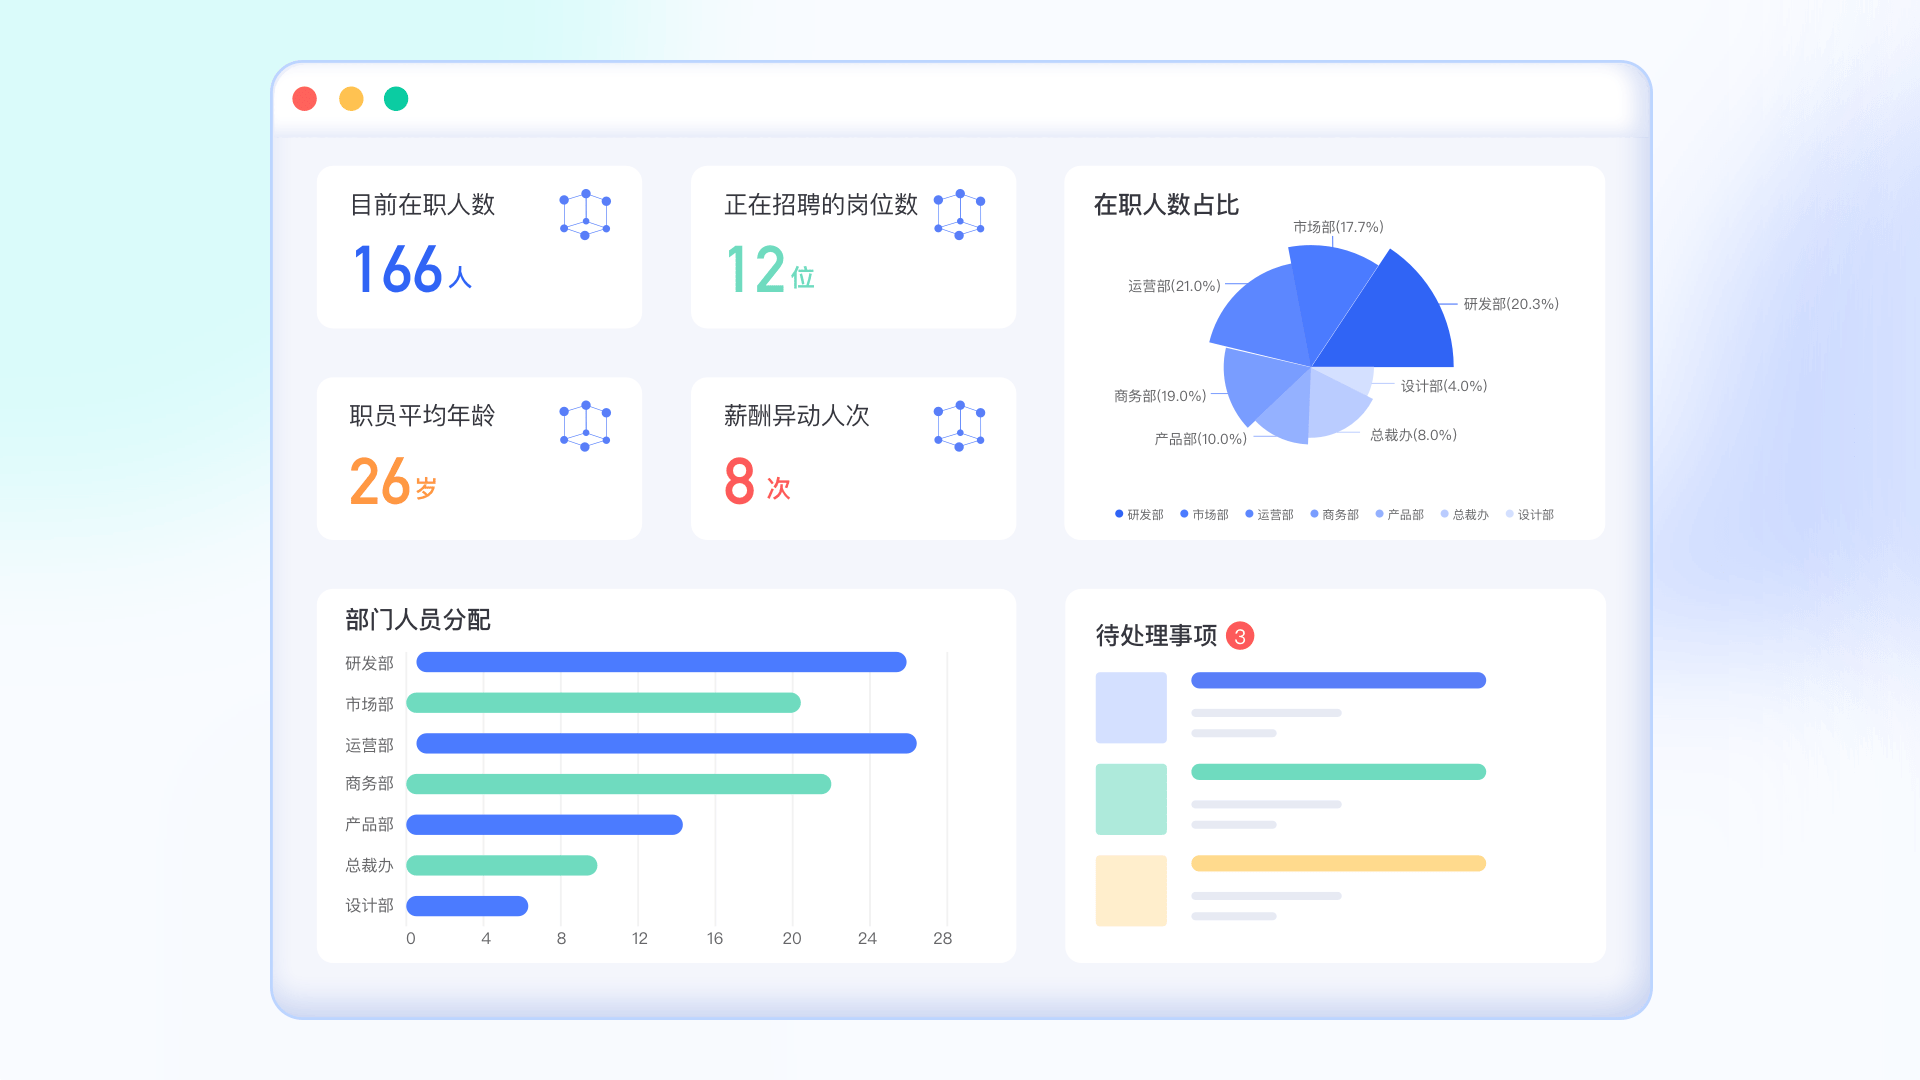
Task: Click the 目前在职人数 card title
Action: point(422,205)
